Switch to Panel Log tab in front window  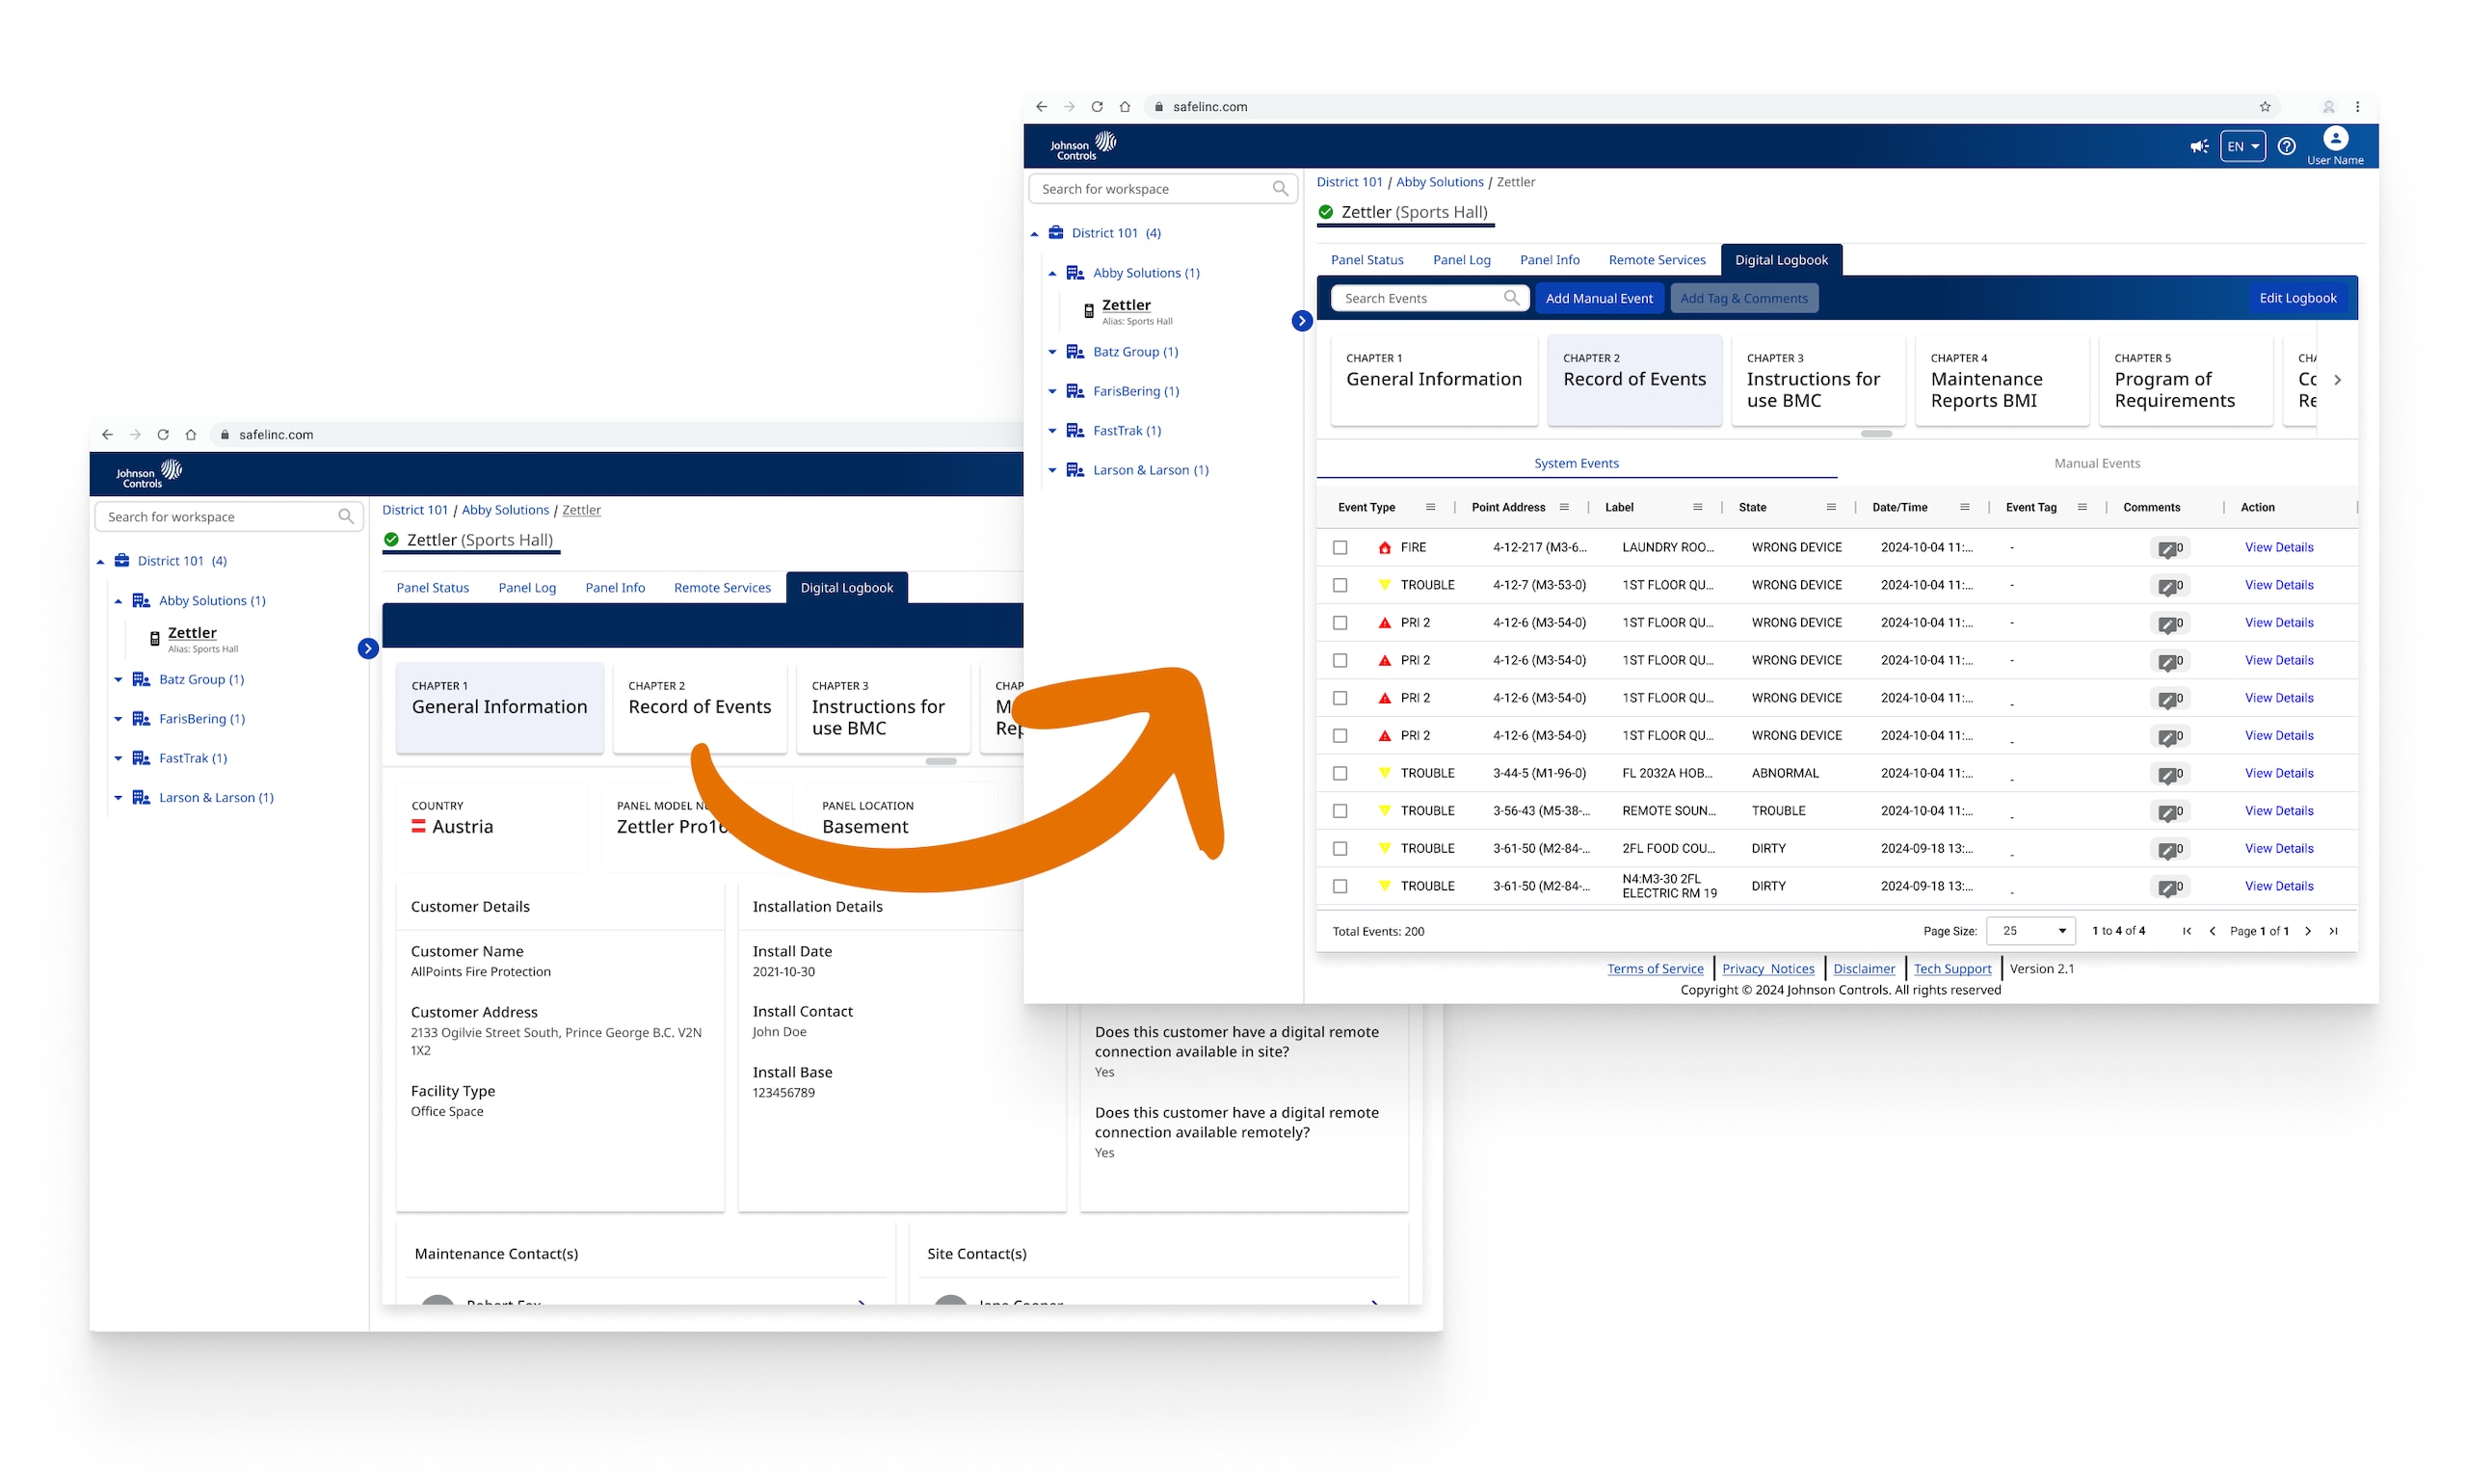[x=1461, y=260]
